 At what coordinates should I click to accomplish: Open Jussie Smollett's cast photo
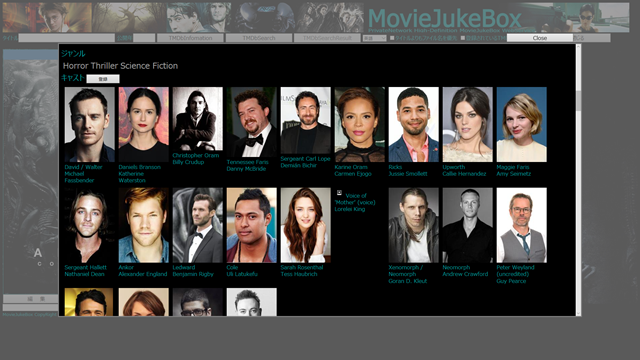coord(413,124)
